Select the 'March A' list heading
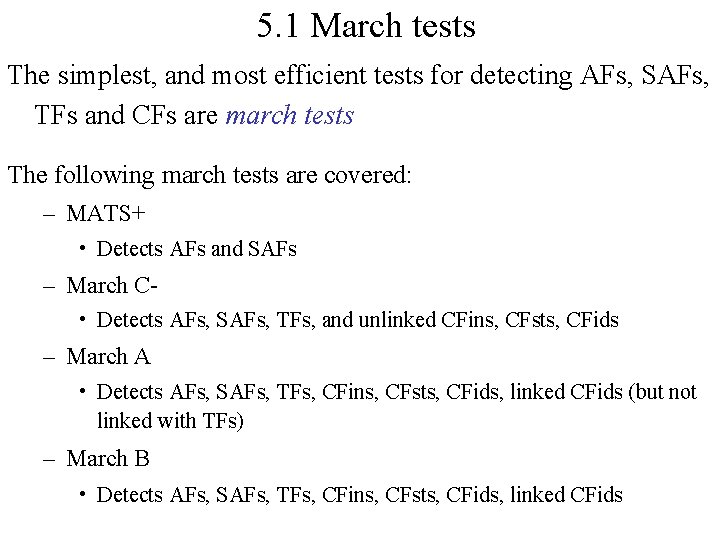This screenshot has width=720, height=540. [x=108, y=356]
